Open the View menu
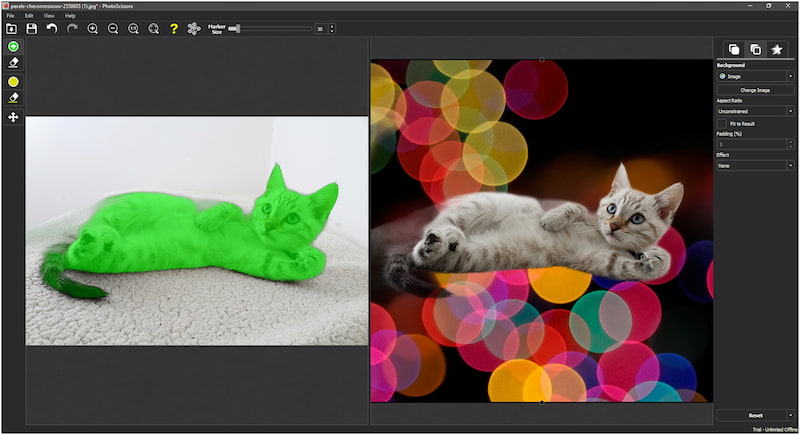The width and height of the screenshot is (800, 435). coord(49,16)
